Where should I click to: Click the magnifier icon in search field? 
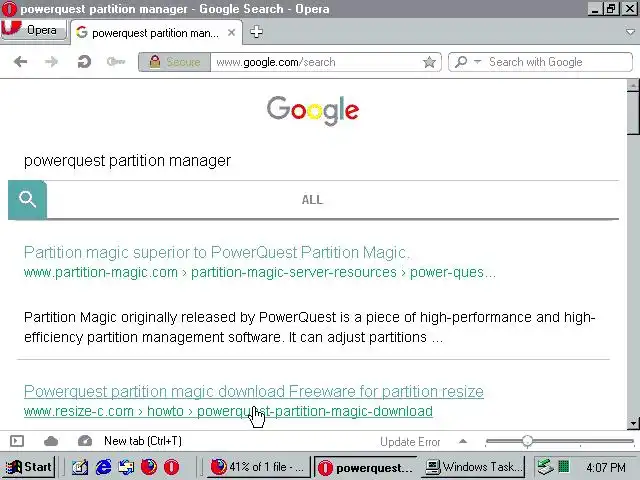click(x=461, y=62)
